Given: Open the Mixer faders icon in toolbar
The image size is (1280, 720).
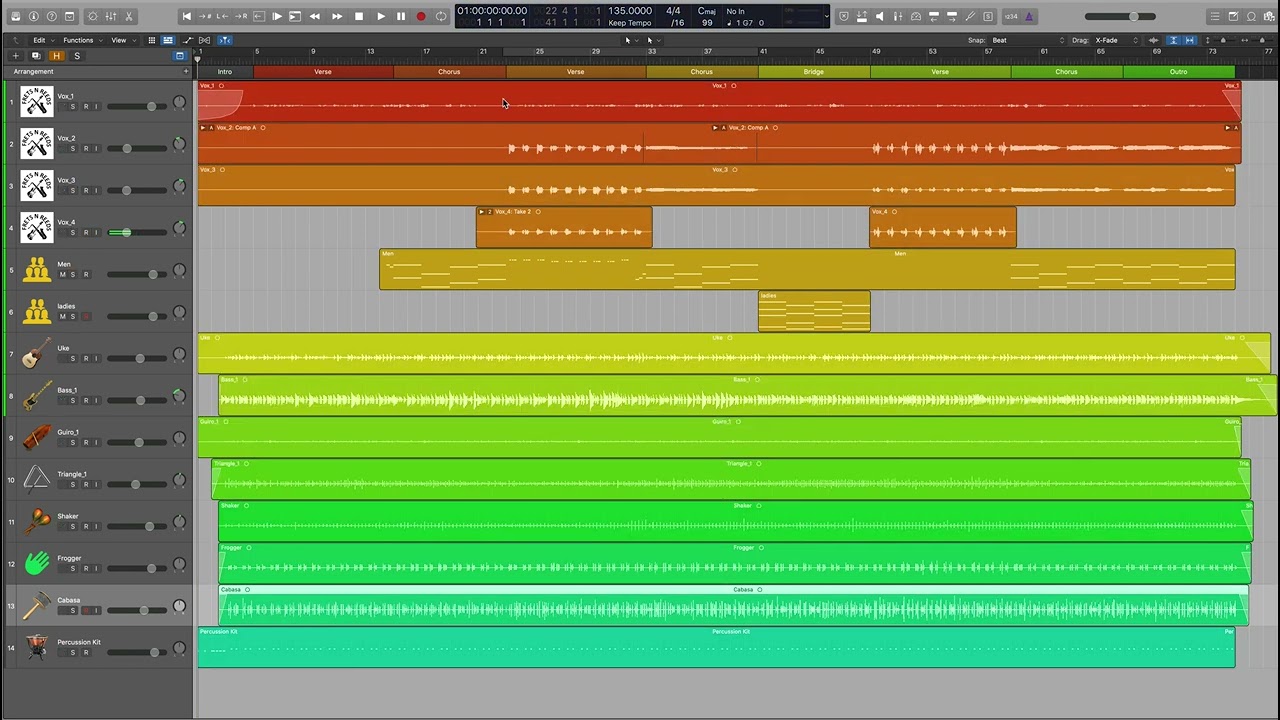Looking at the screenshot, I should 111,16.
